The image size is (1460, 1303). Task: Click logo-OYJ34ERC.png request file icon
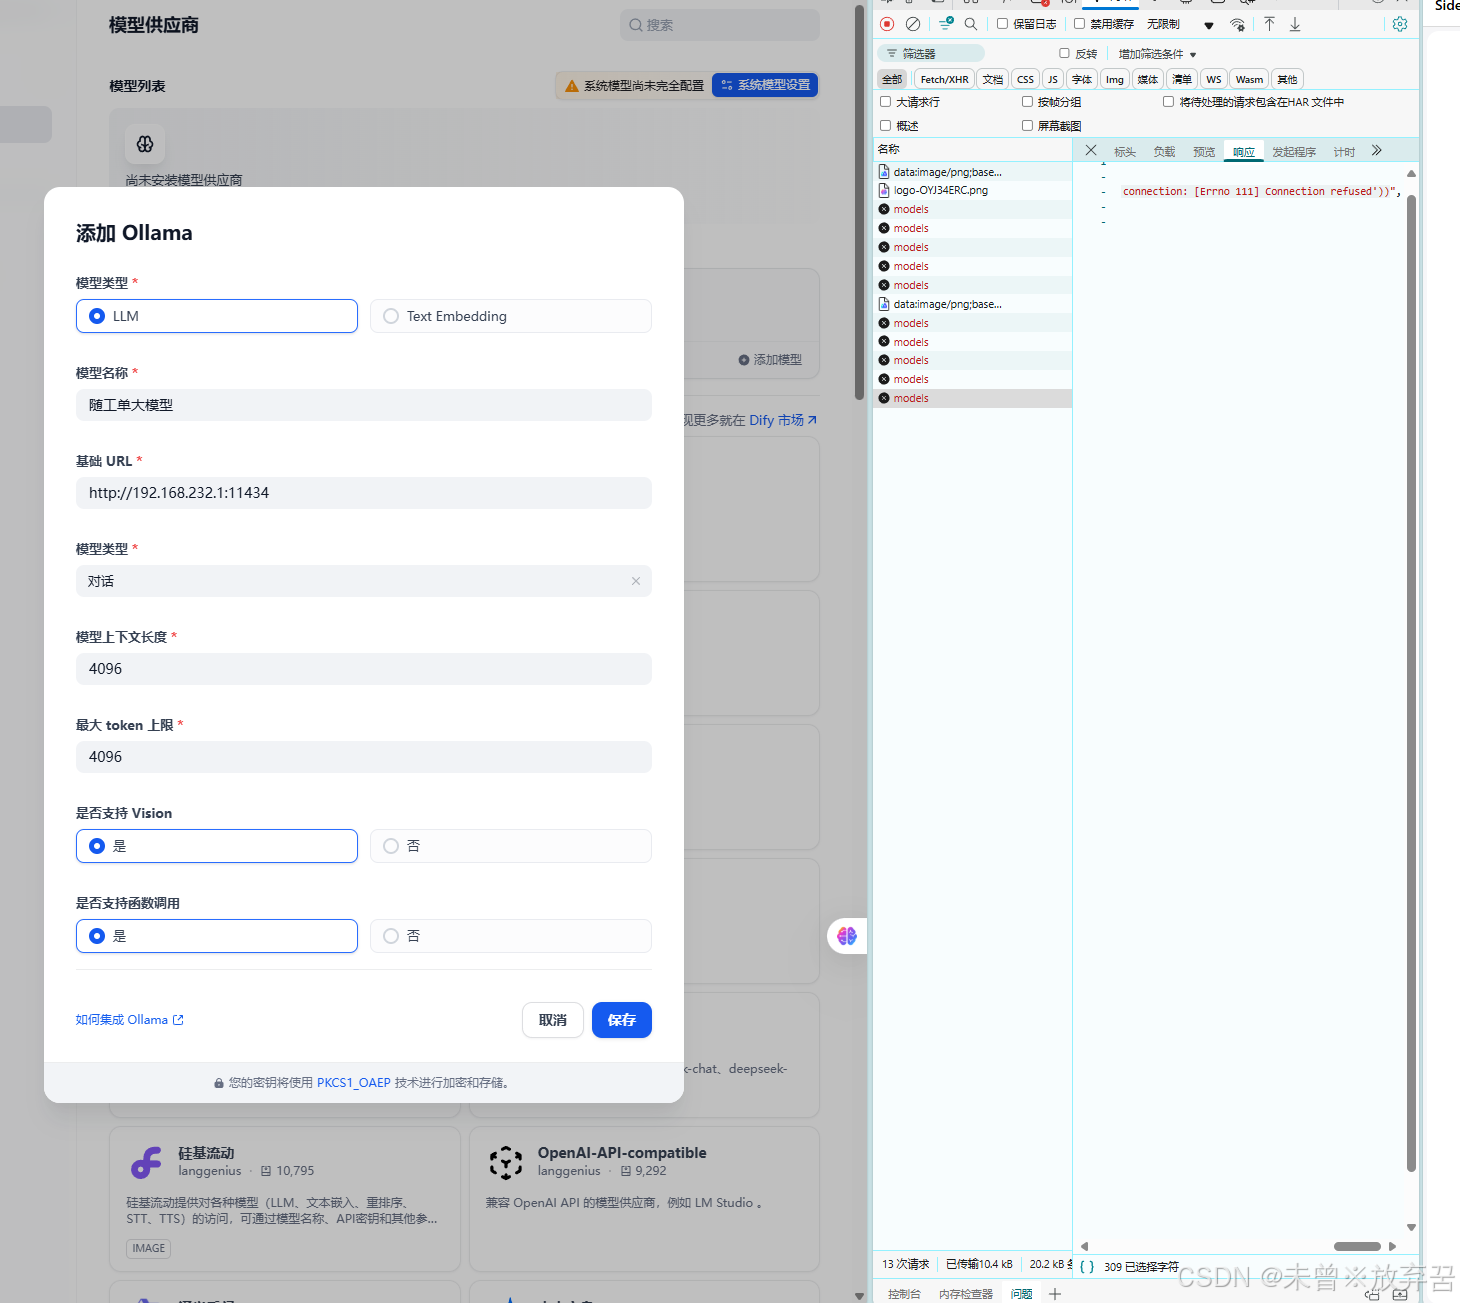coord(884,190)
